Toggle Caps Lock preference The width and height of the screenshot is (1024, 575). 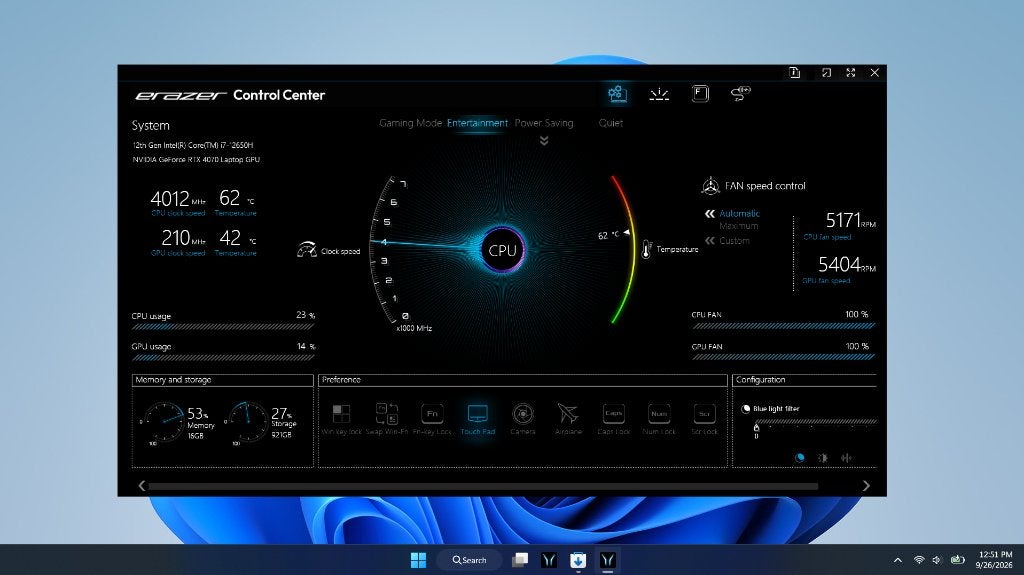click(613, 419)
